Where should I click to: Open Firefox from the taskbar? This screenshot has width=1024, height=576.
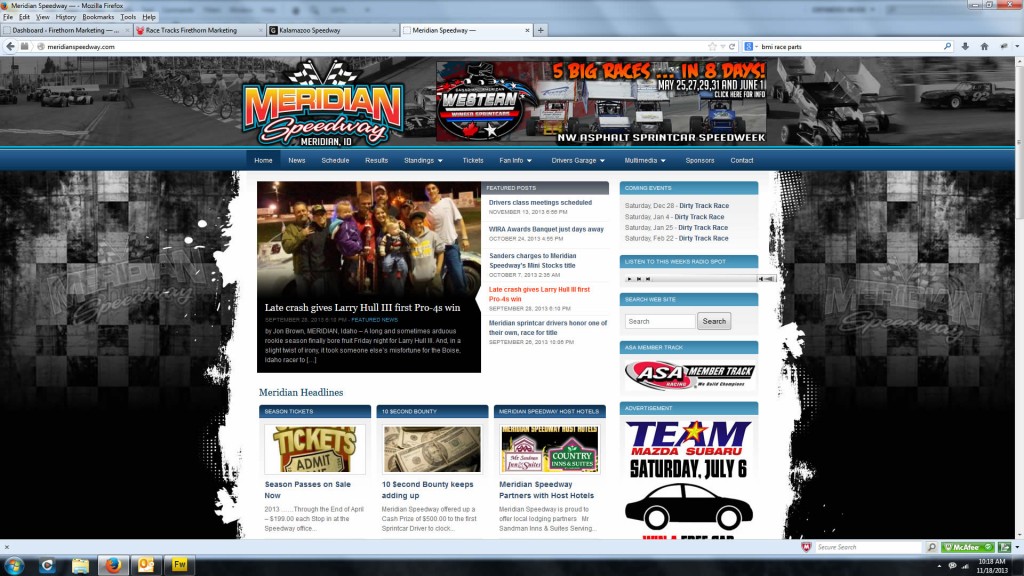pyautogui.click(x=113, y=565)
